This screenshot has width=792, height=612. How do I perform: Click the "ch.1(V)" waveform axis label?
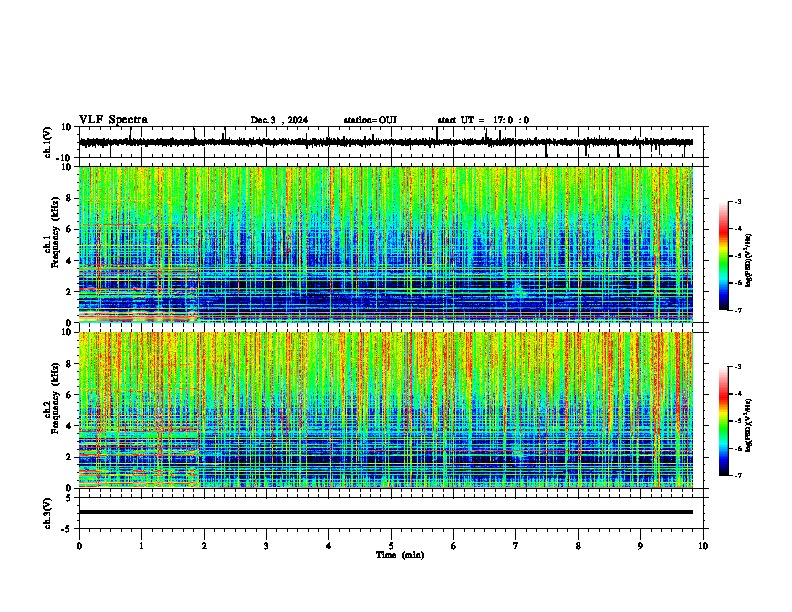(x=48, y=142)
